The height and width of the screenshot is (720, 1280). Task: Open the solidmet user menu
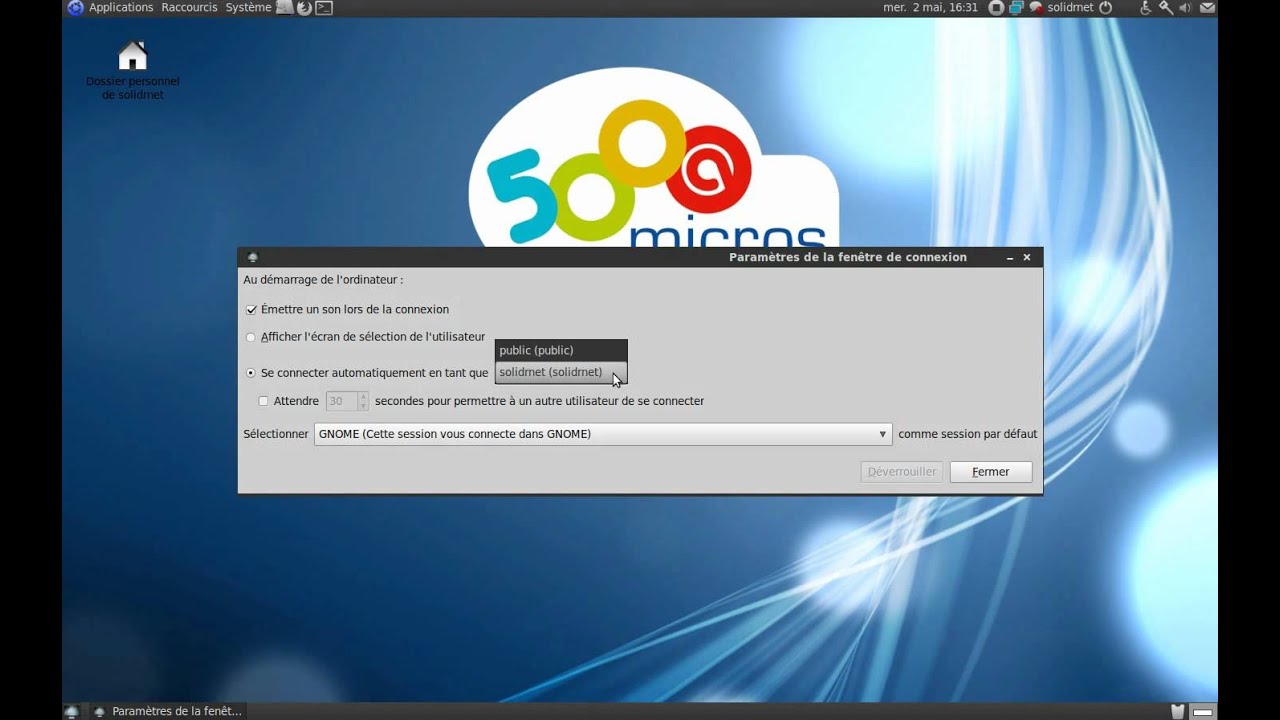coord(1071,8)
